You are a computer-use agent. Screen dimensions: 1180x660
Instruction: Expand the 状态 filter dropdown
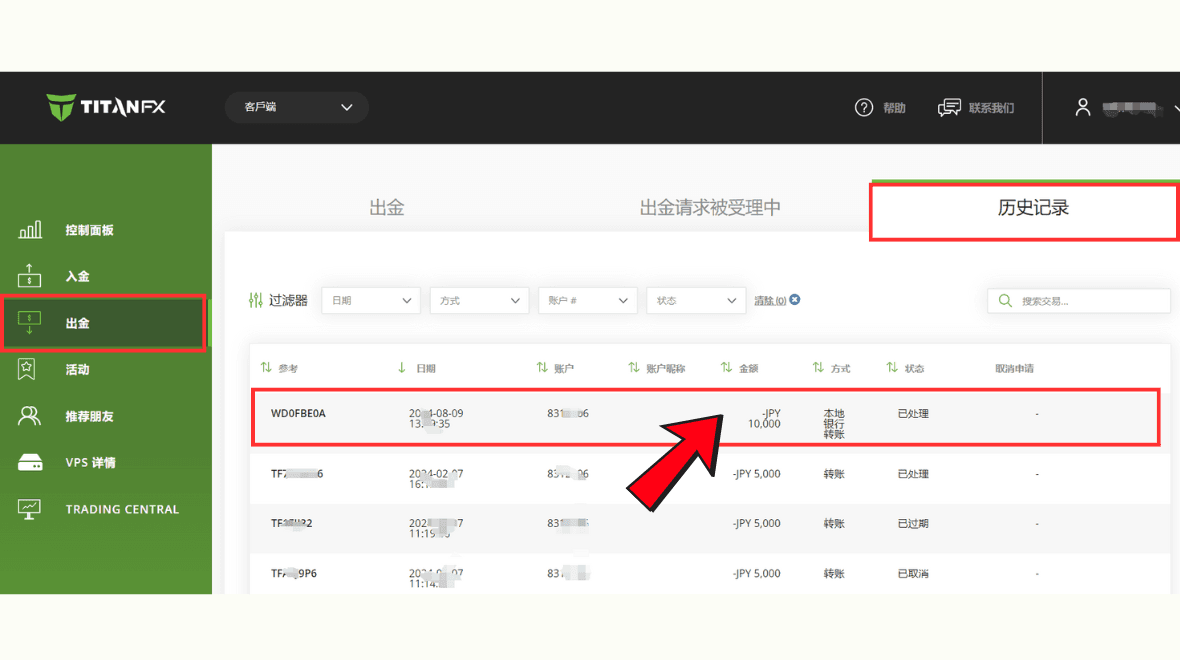(695, 300)
